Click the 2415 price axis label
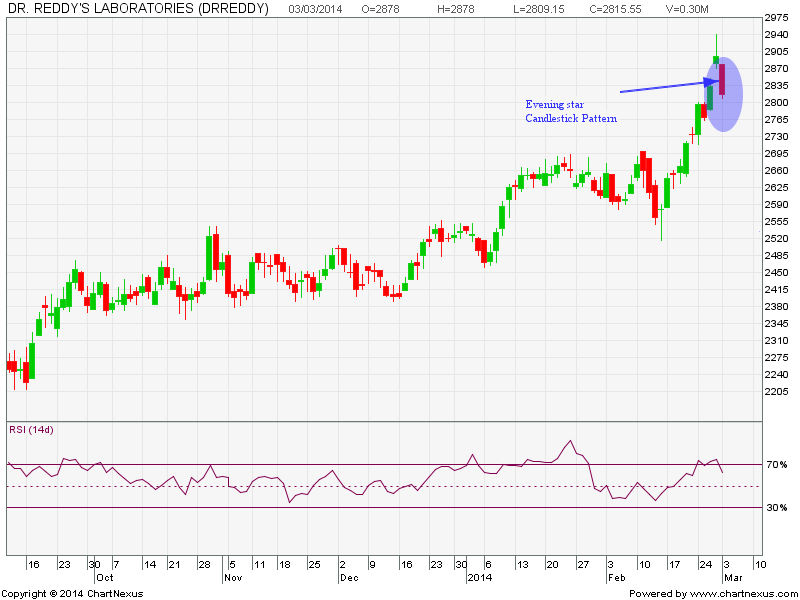Viewport: 800px width, 600px height. point(777,289)
